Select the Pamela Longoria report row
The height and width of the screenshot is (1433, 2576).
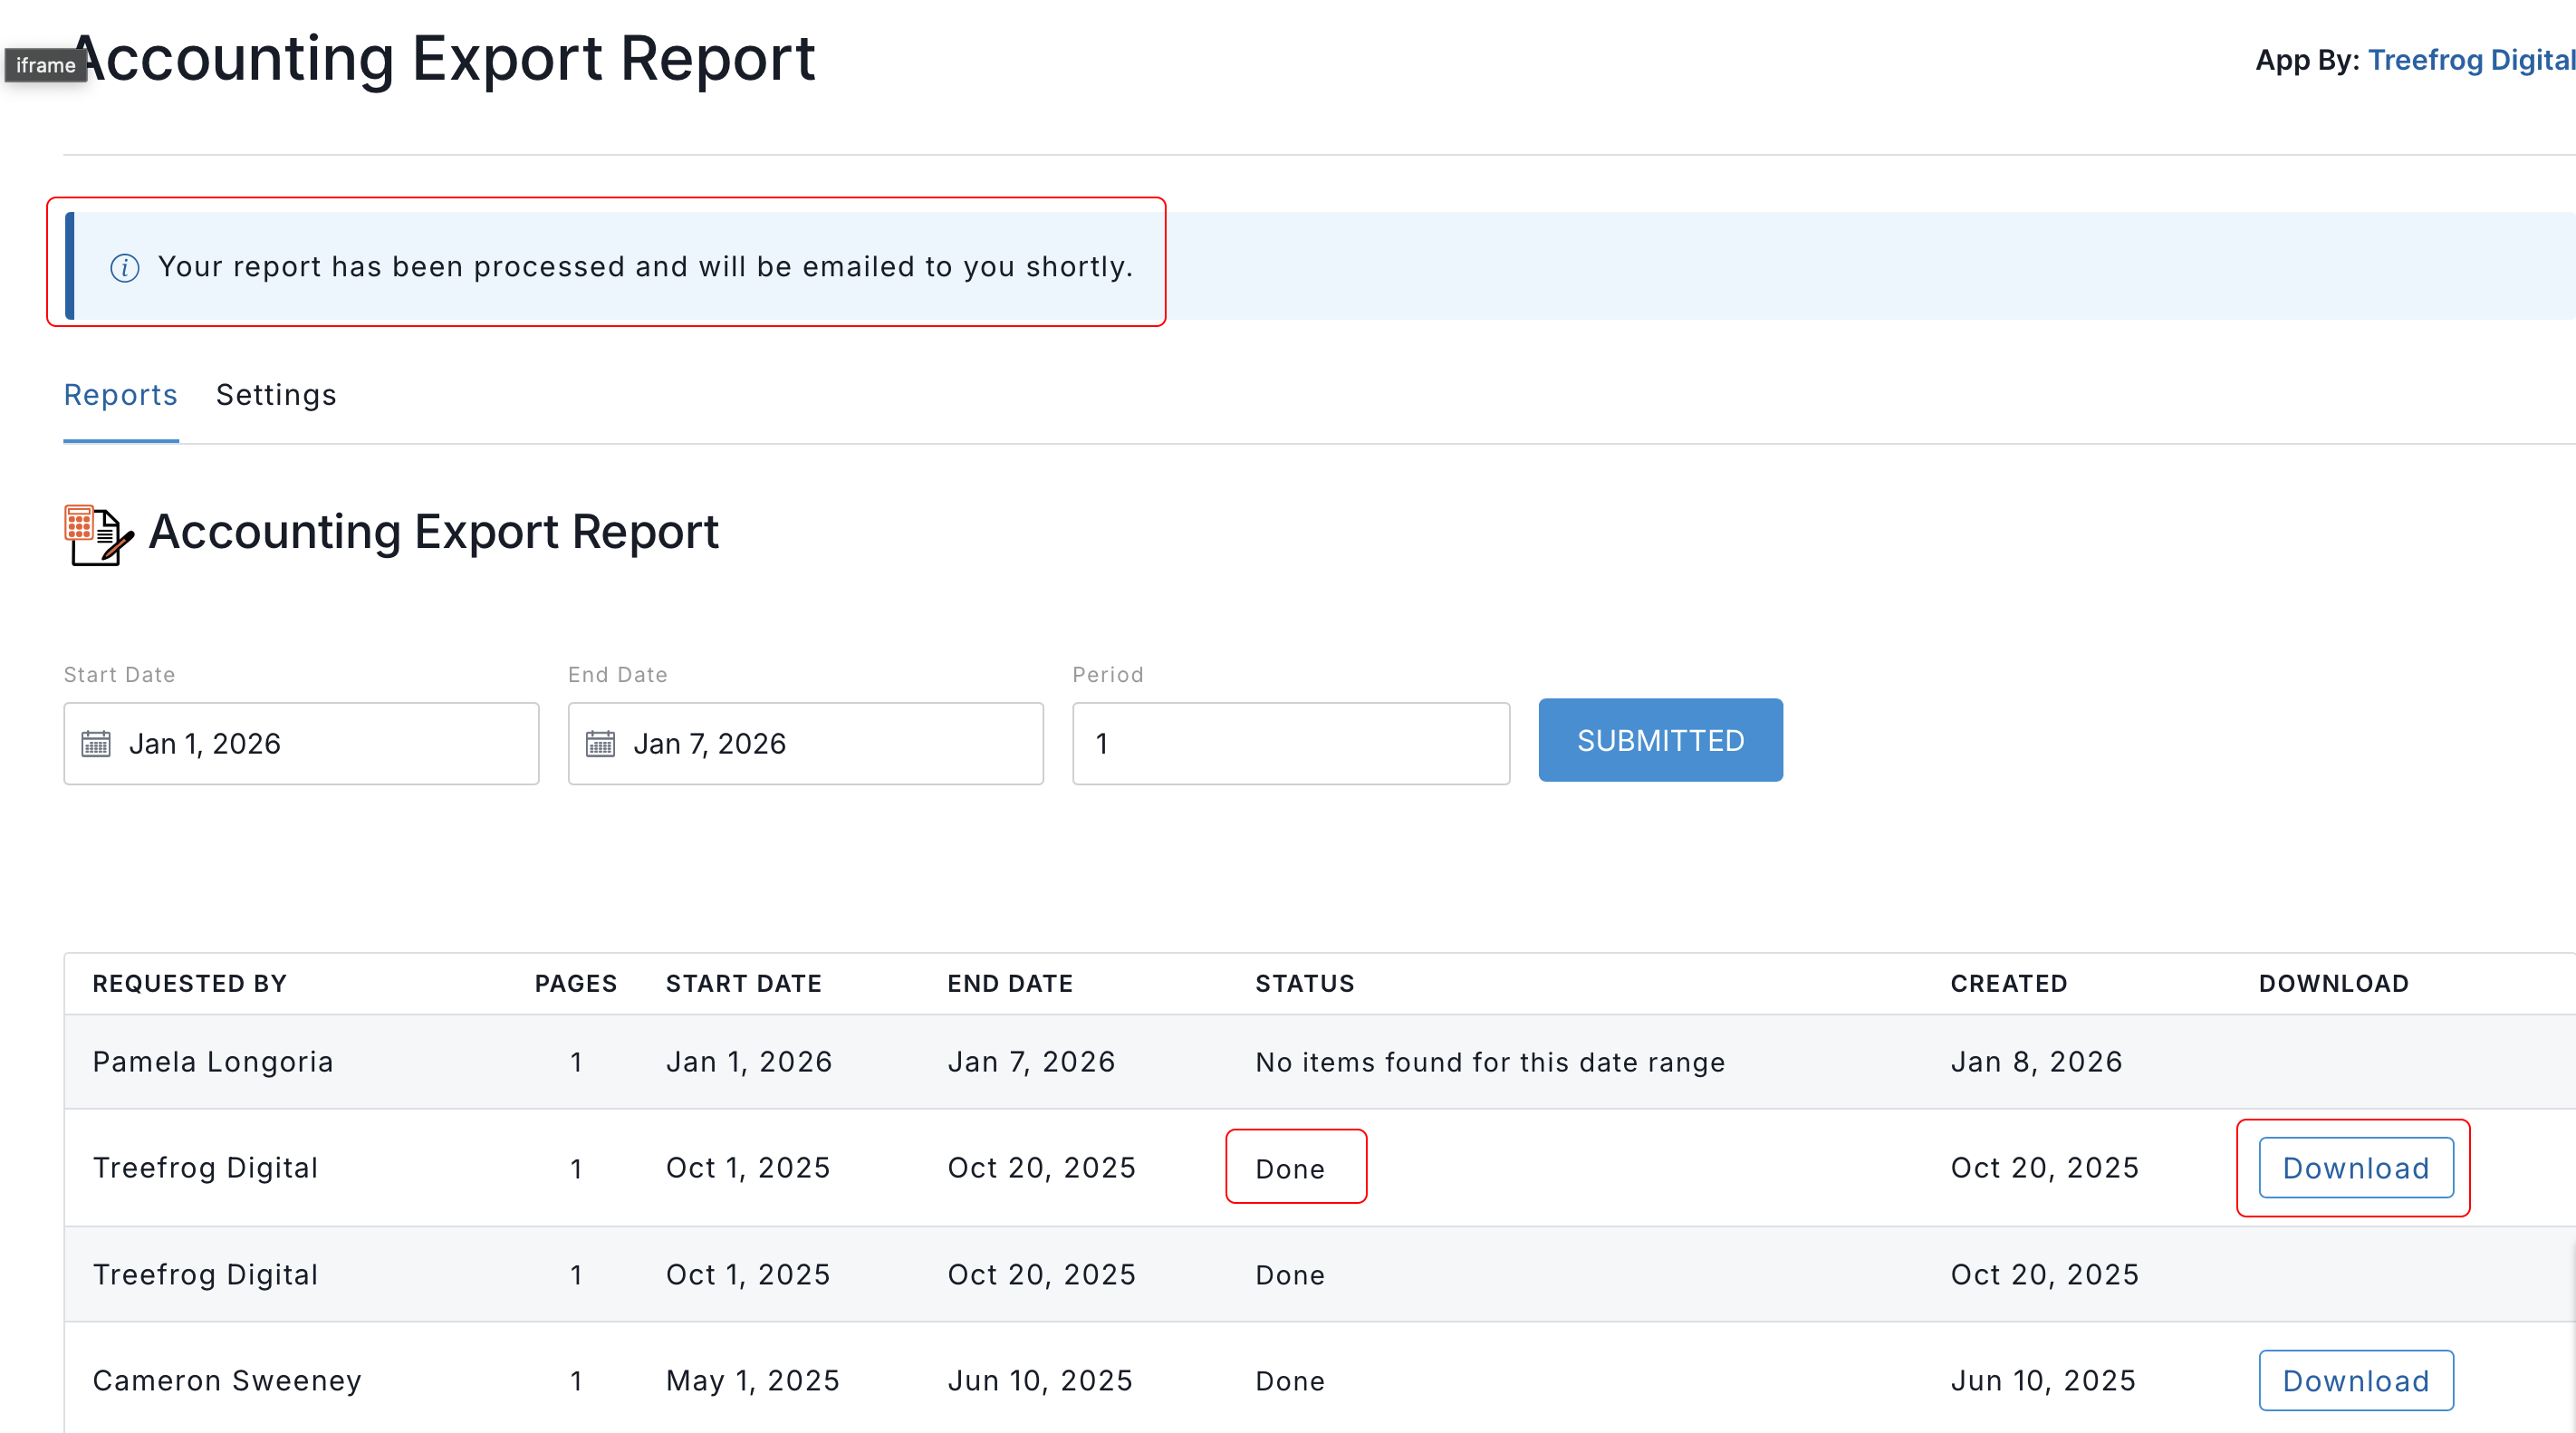pos(212,1062)
